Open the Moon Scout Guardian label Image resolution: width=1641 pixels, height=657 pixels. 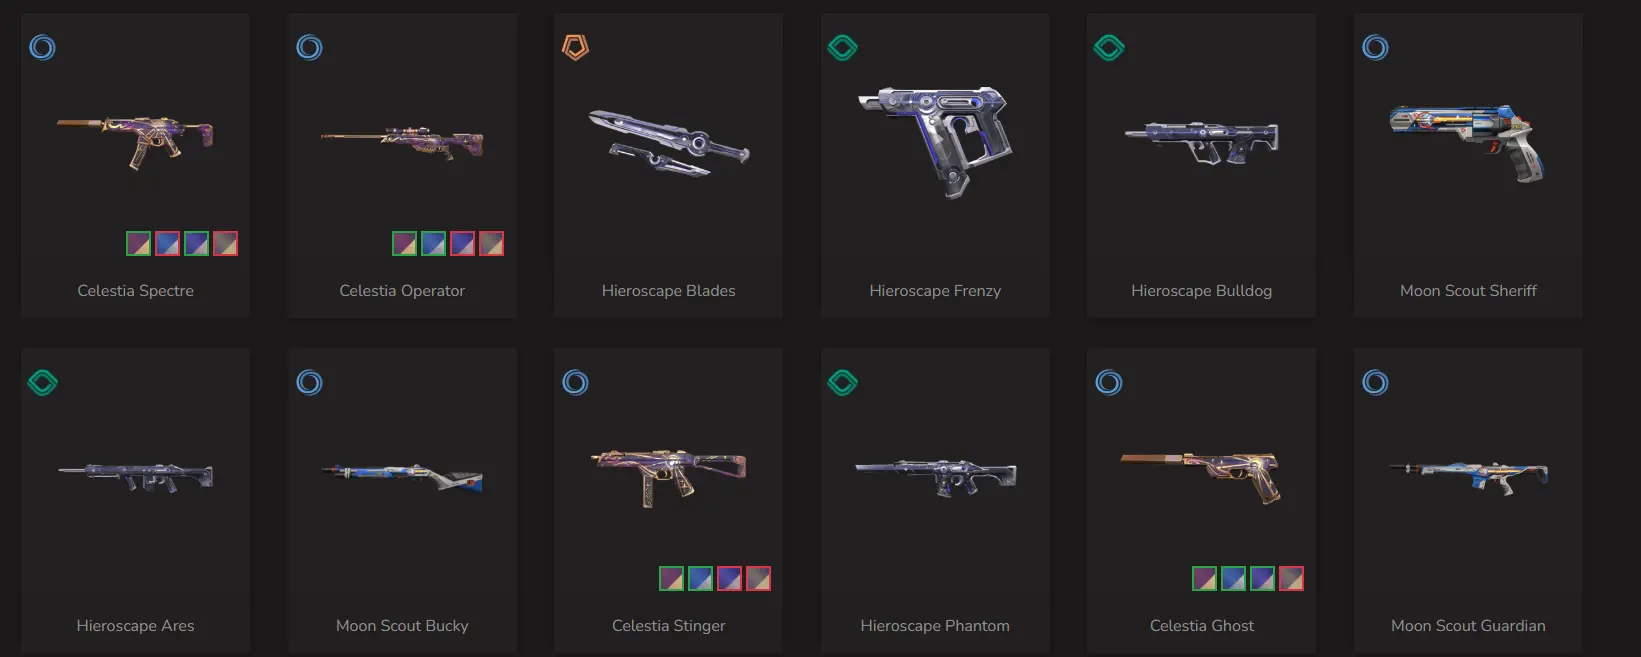coord(1468,626)
